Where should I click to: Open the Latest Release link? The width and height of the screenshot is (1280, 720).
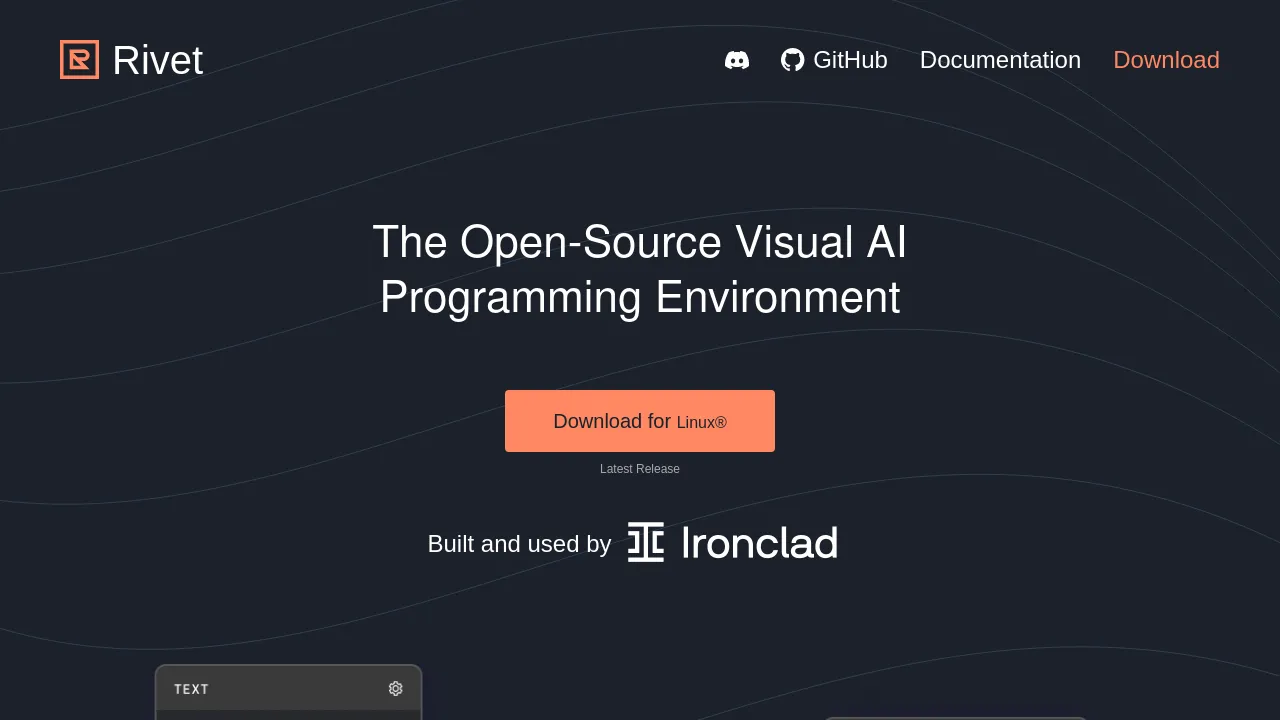point(640,469)
